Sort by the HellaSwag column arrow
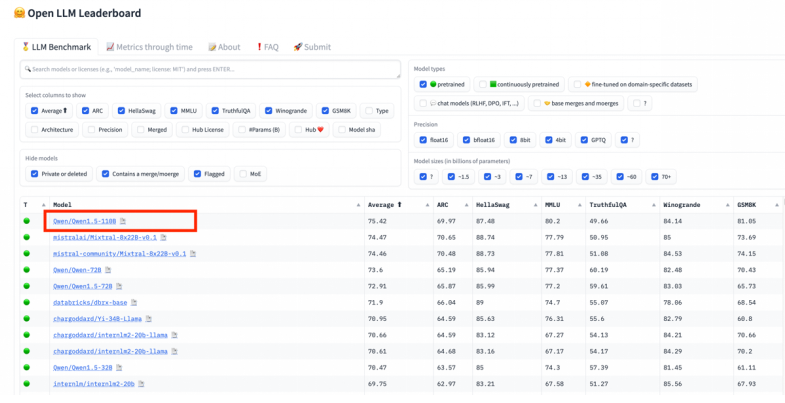The width and height of the screenshot is (785, 403). [535, 205]
